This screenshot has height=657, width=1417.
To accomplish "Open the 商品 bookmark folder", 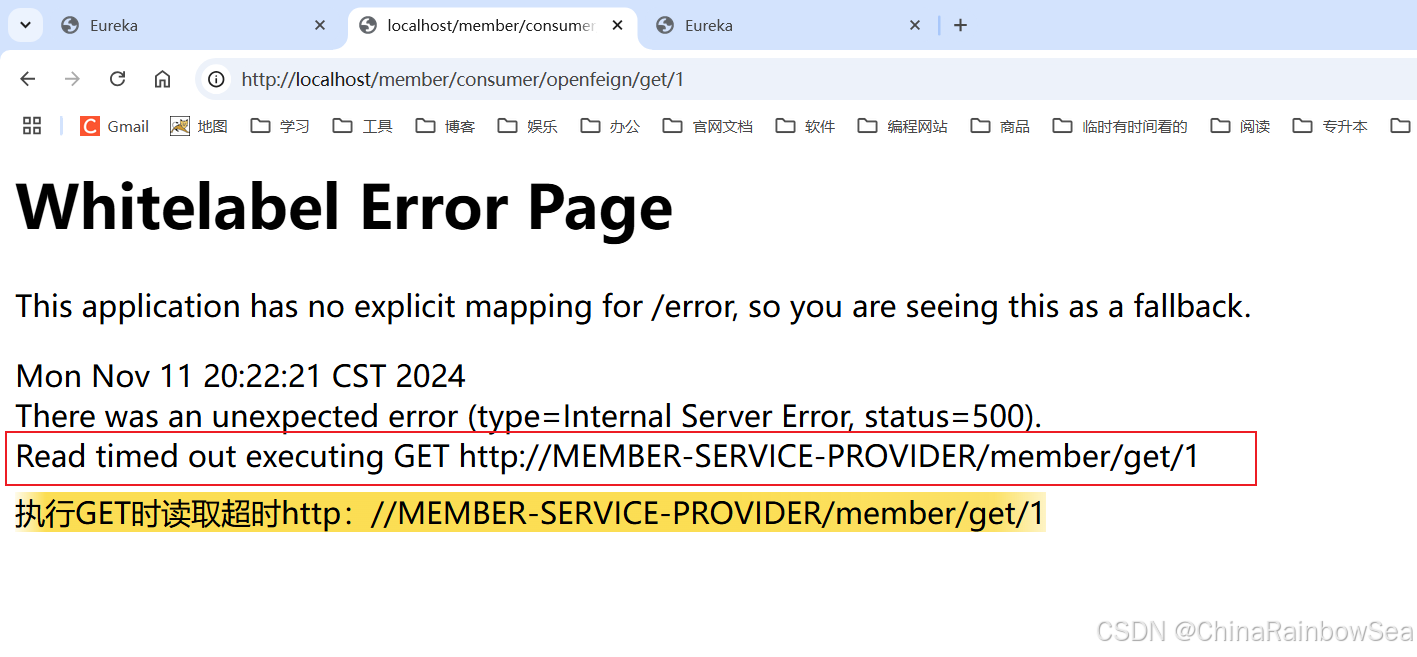I will (1001, 126).
